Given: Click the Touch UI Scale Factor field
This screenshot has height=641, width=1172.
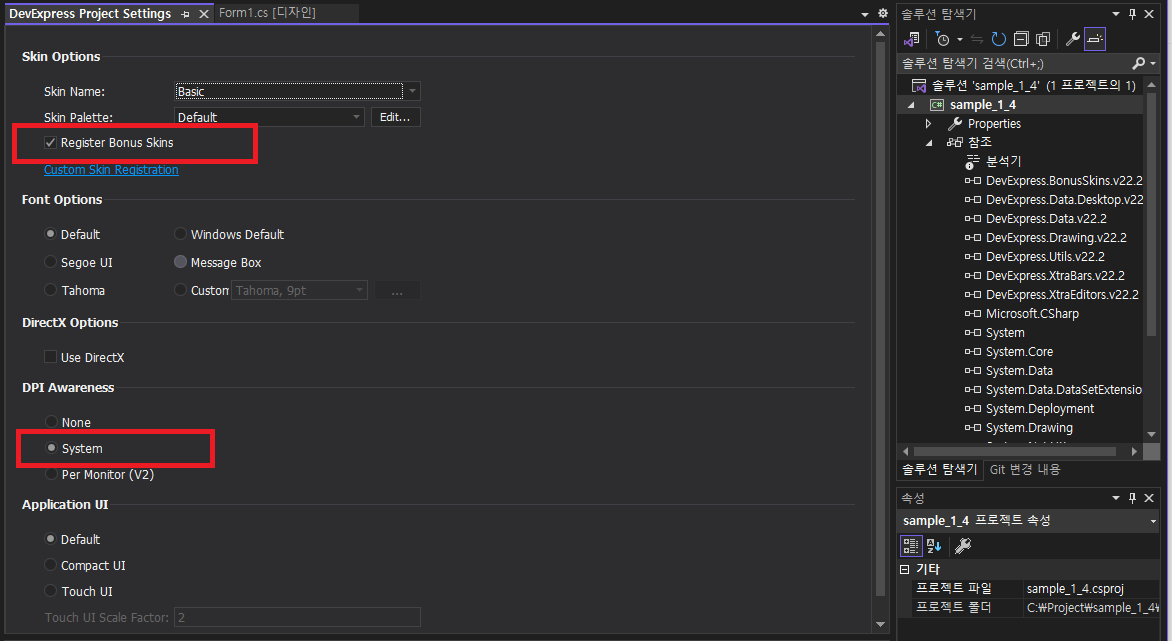Looking at the screenshot, I should pos(297,617).
